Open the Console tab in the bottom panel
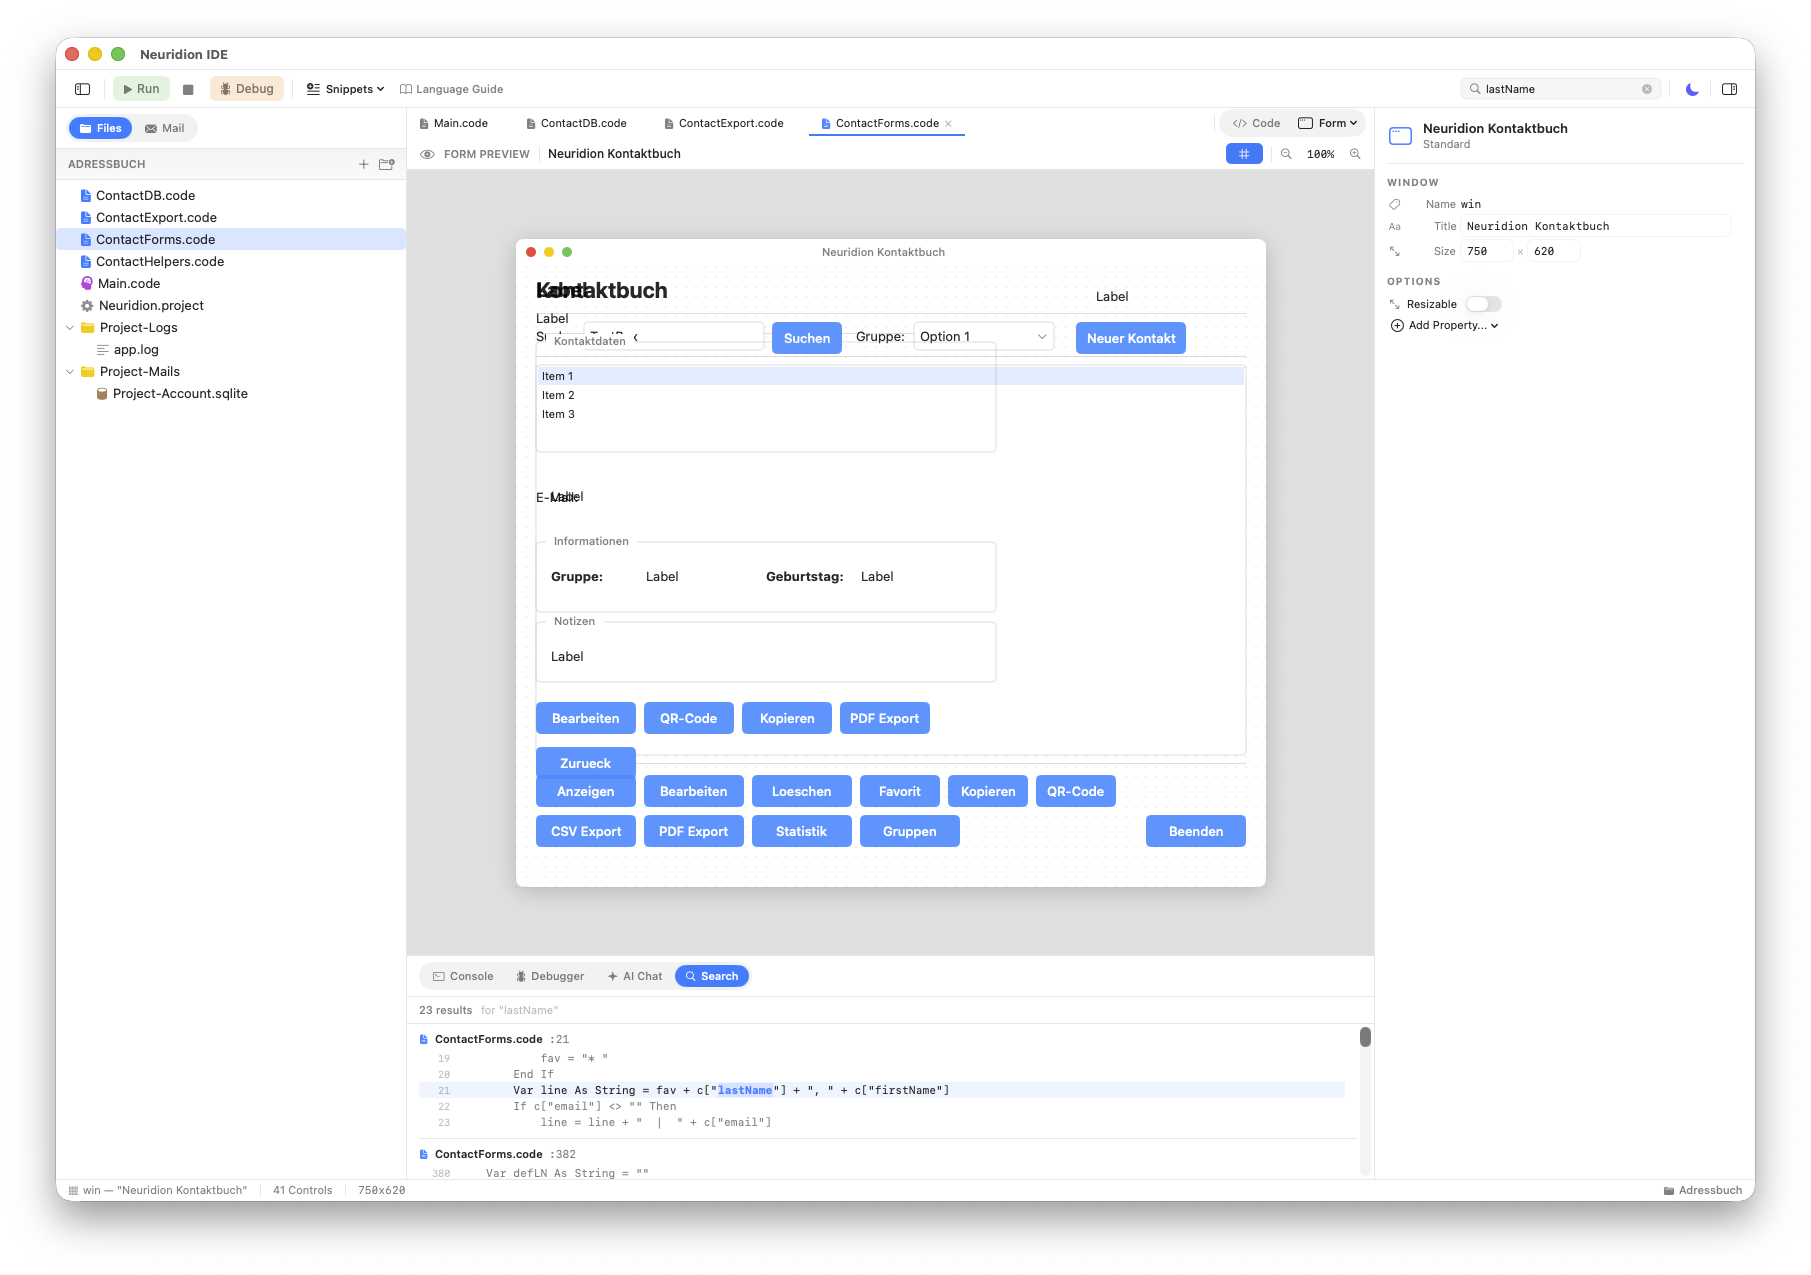This screenshot has height=1275, width=1811. pos(462,975)
